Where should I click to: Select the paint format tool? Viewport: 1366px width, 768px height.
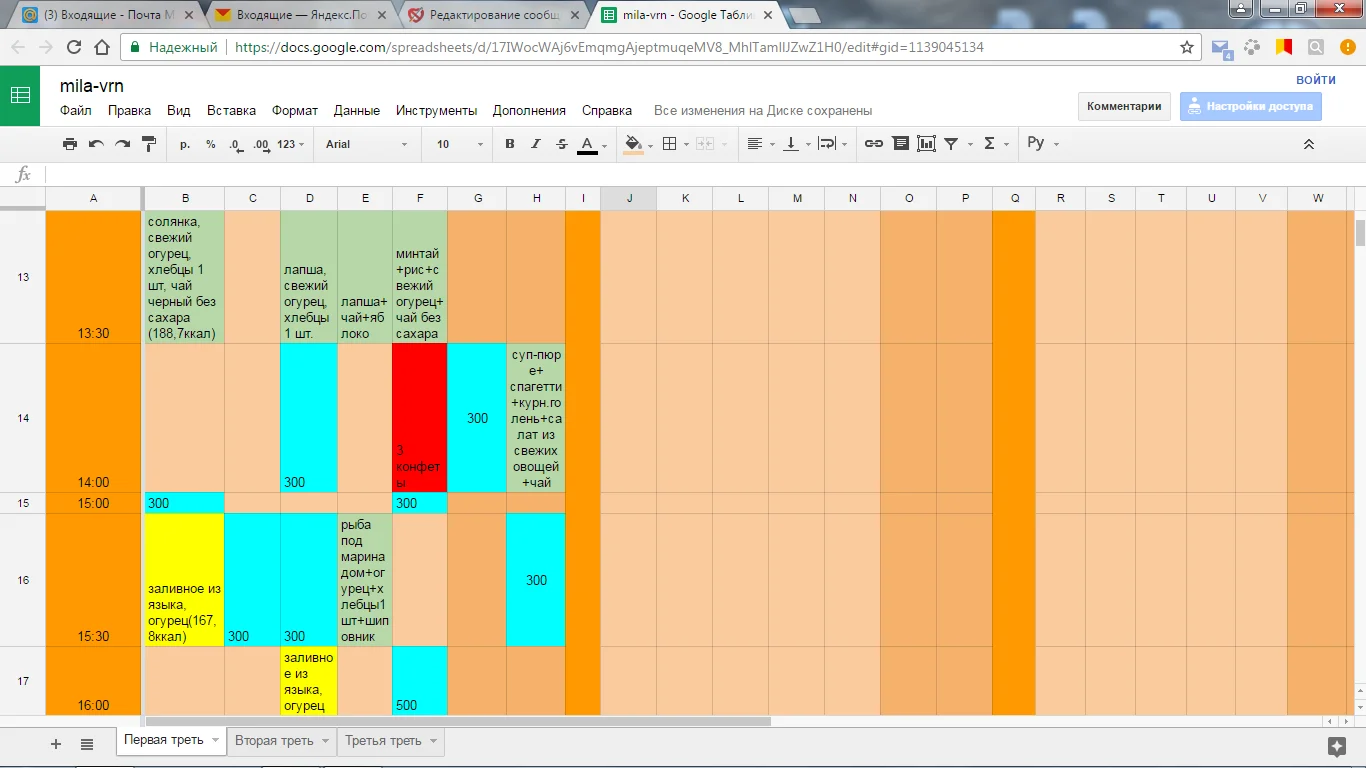click(x=149, y=144)
